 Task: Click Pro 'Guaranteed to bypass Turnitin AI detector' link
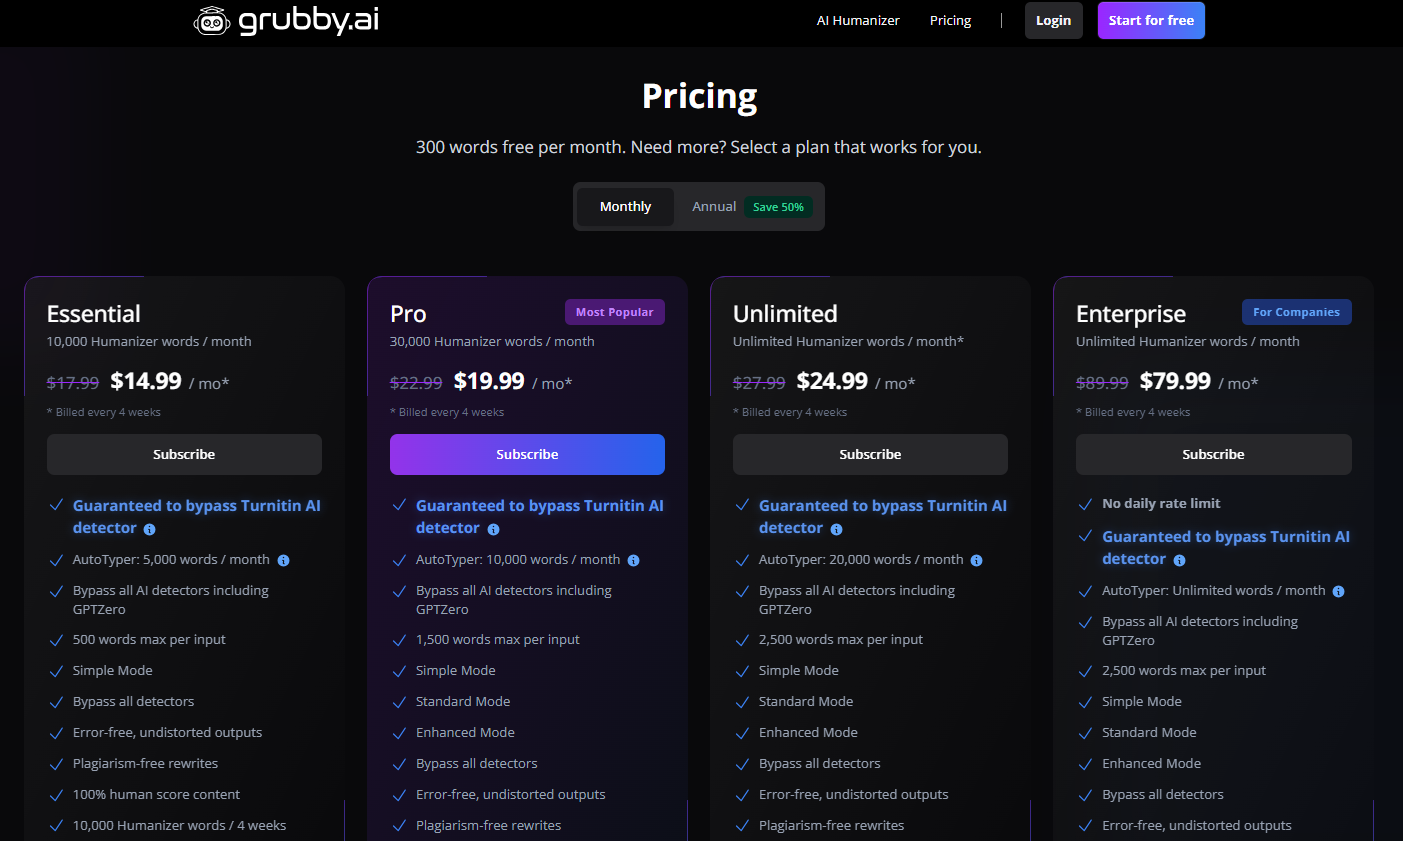539,516
